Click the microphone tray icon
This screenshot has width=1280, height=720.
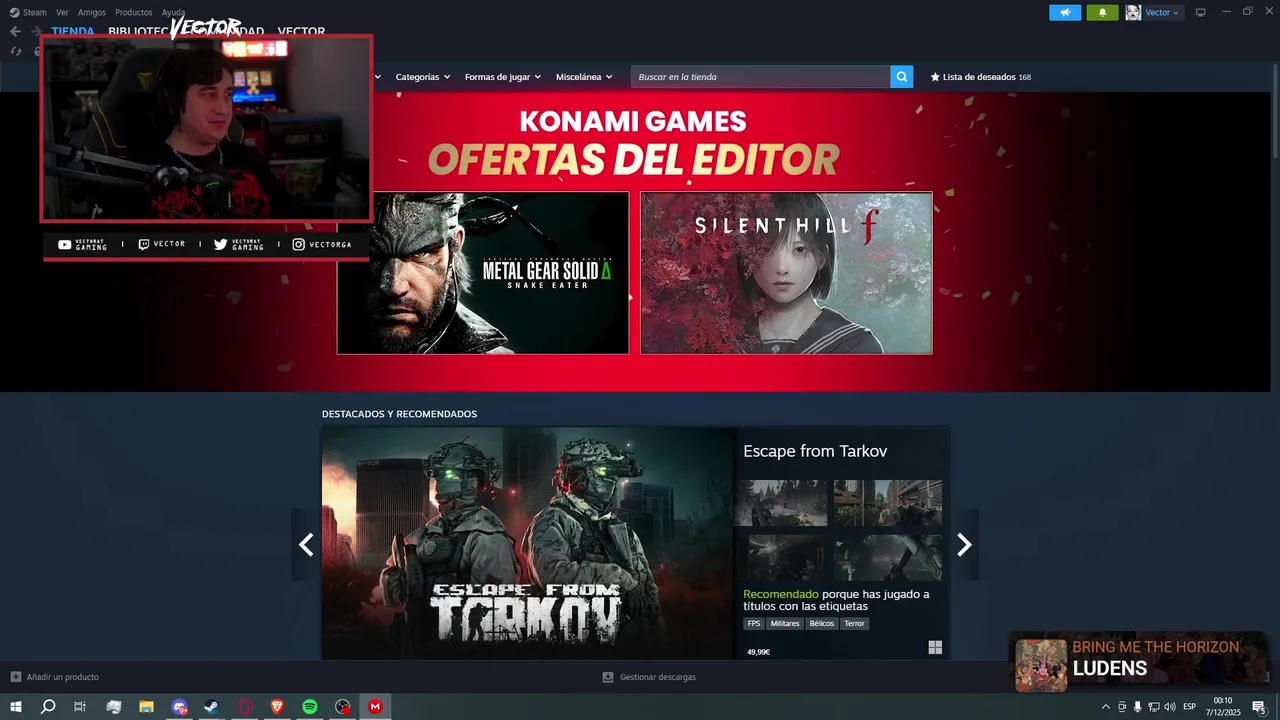(x=1137, y=707)
